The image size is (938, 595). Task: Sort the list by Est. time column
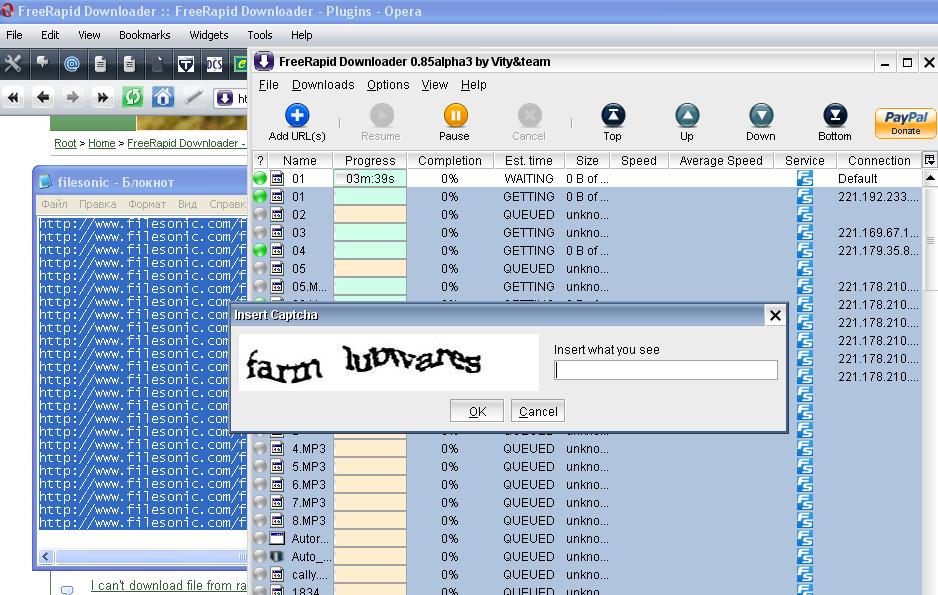(528, 160)
